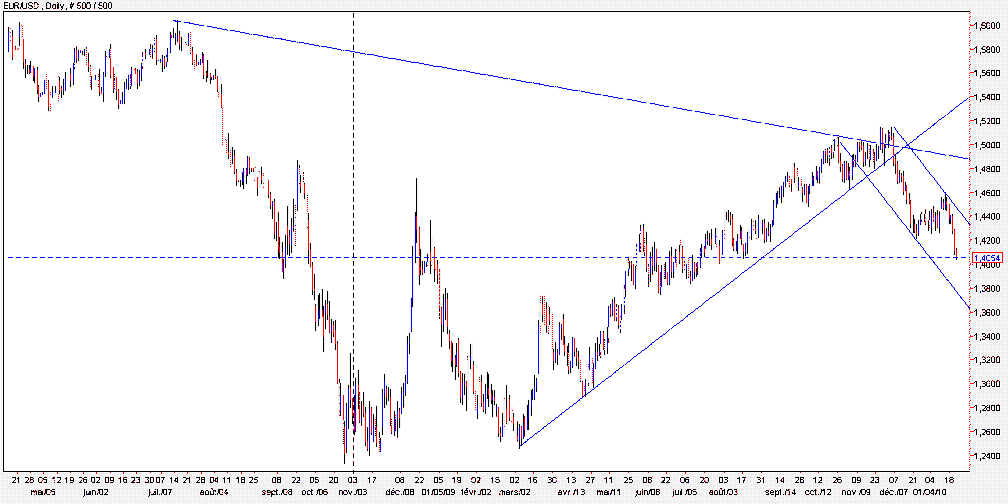Click the "oct /06" date label
The height and width of the screenshot is (504, 1008).
[315, 492]
